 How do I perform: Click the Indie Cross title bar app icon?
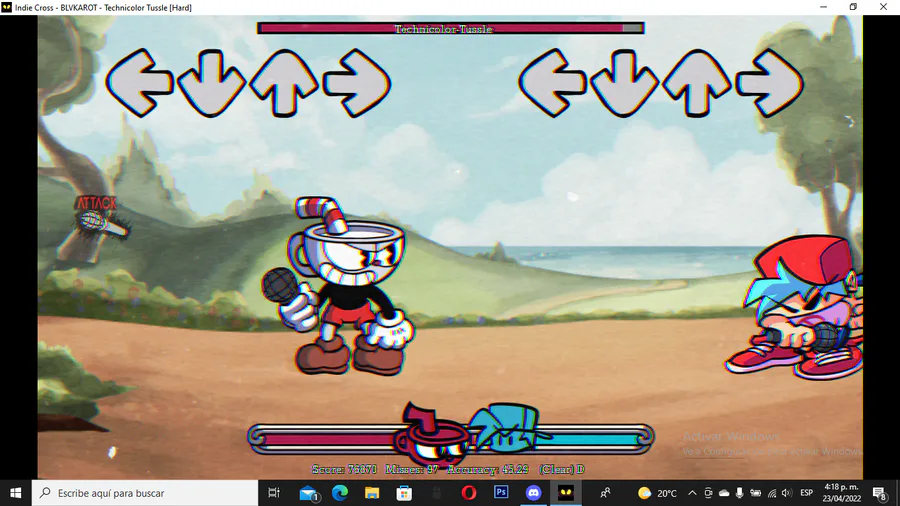pyautogui.click(x=6, y=7)
